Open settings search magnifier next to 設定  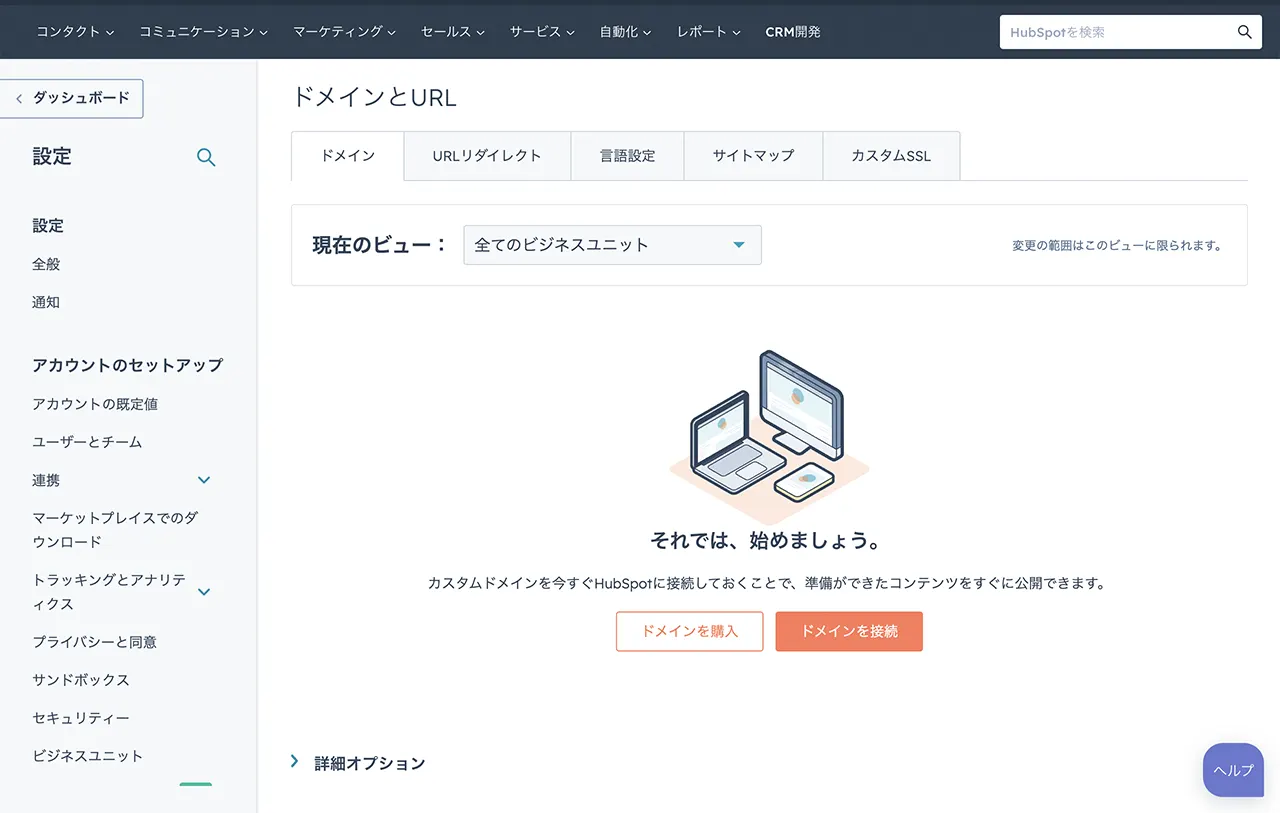(x=206, y=157)
